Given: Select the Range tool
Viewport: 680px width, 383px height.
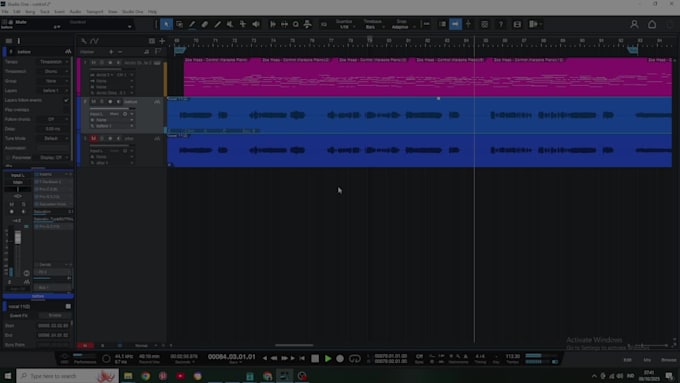Looking at the screenshot, I should 179,24.
